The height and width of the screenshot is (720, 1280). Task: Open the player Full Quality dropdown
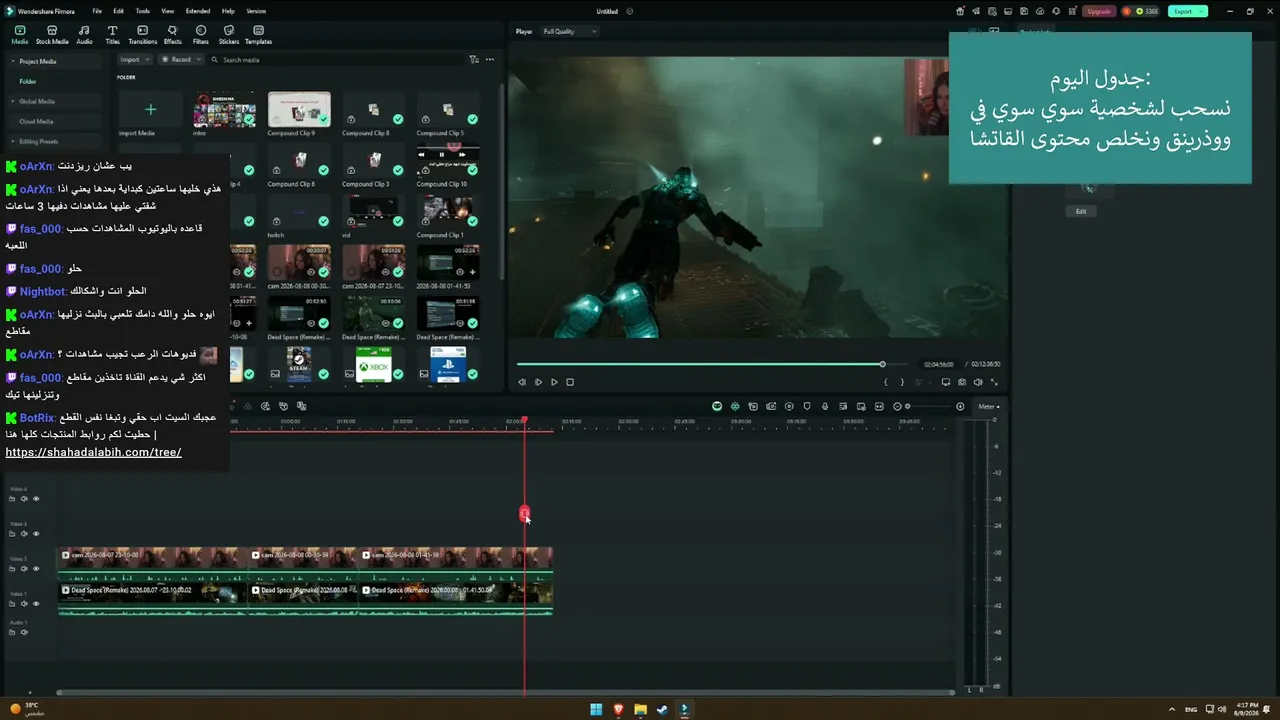tap(570, 32)
